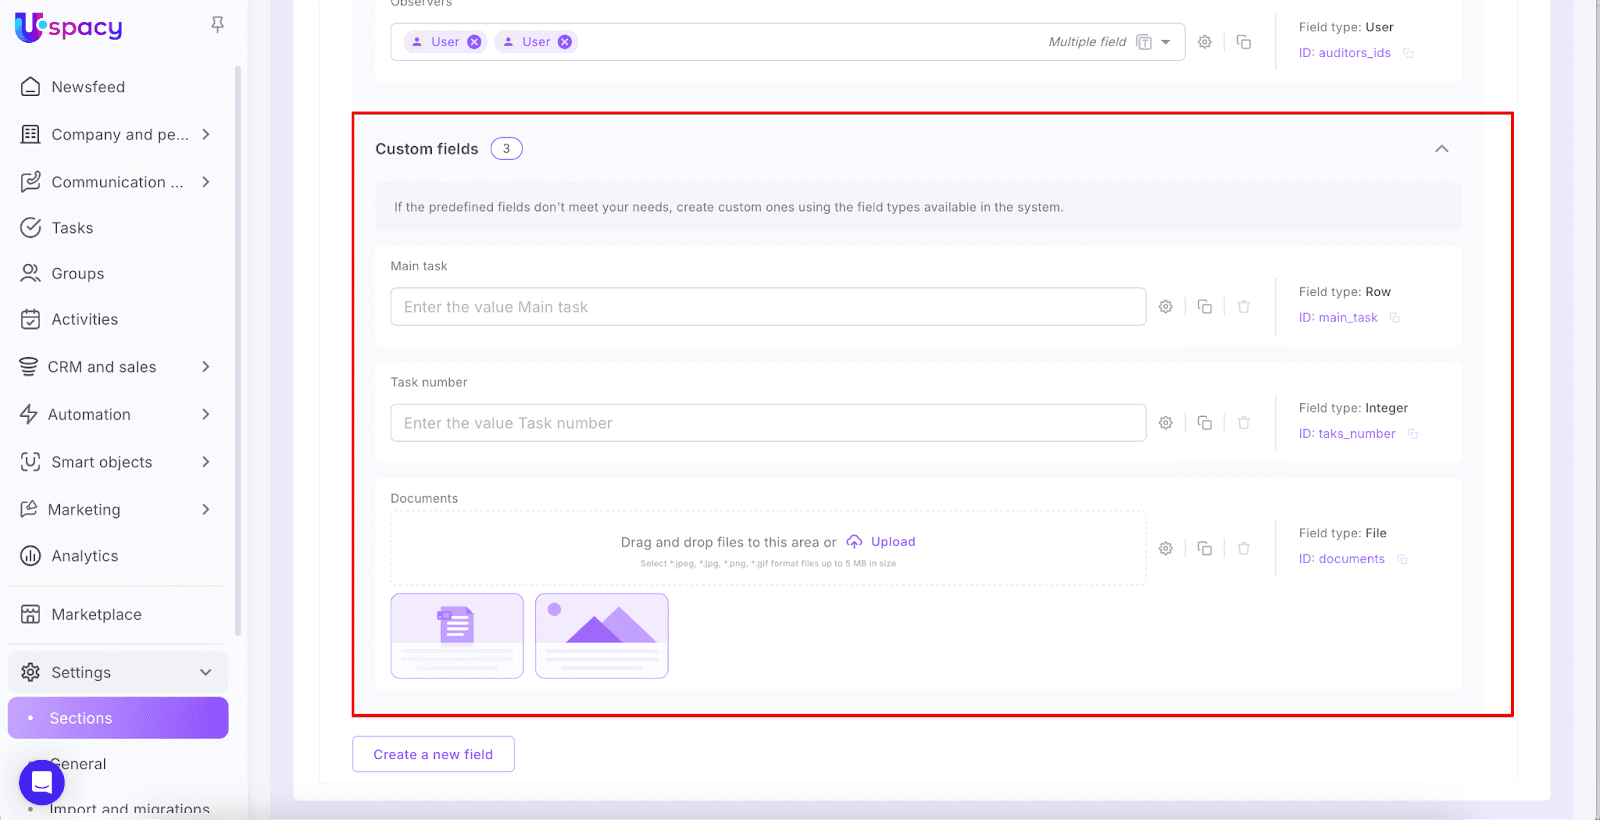This screenshot has width=1600, height=820.
Task: Click the pin sidebar icon
Action: [217, 25]
